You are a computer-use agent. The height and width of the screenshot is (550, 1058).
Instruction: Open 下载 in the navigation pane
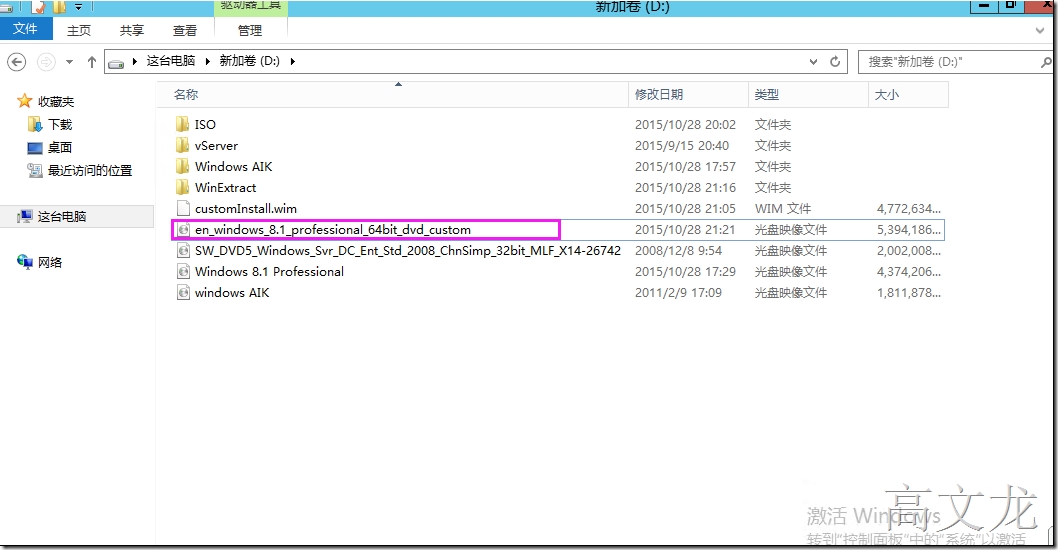coord(60,125)
